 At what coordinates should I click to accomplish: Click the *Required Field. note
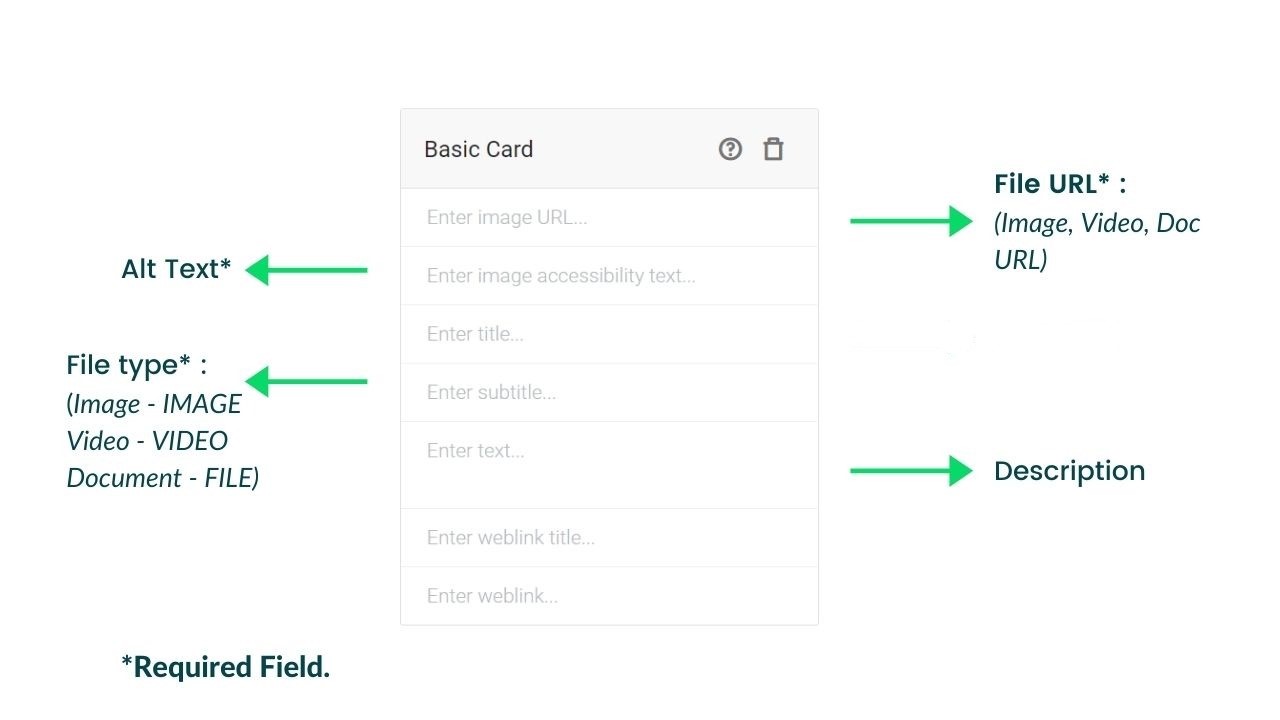tap(226, 667)
